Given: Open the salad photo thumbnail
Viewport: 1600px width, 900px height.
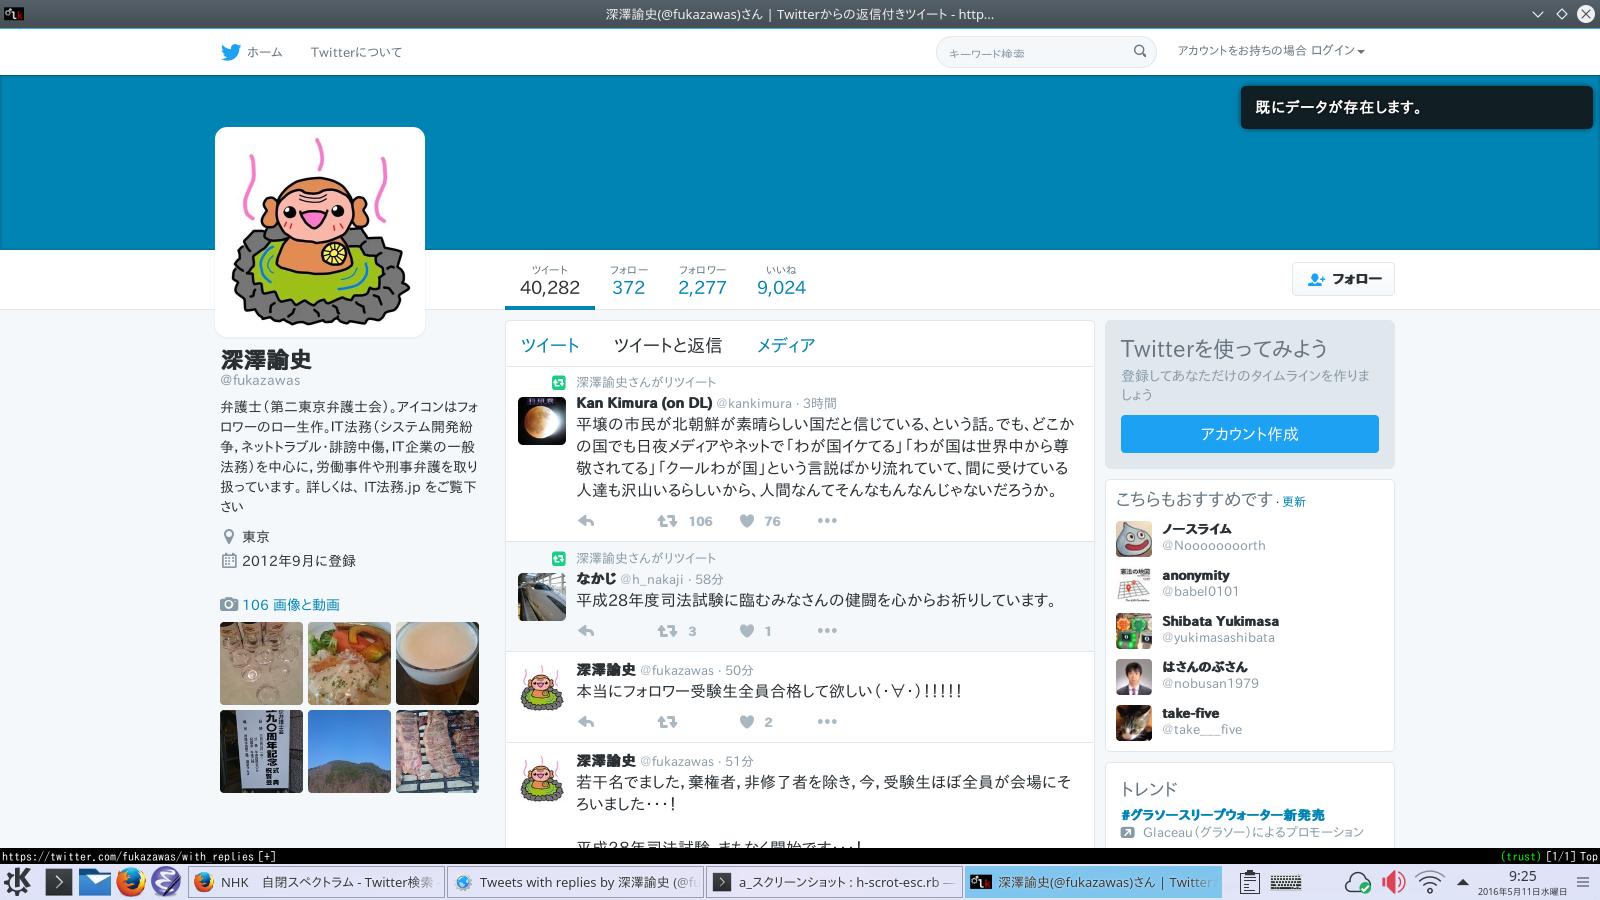Looking at the screenshot, I should (349, 663).
